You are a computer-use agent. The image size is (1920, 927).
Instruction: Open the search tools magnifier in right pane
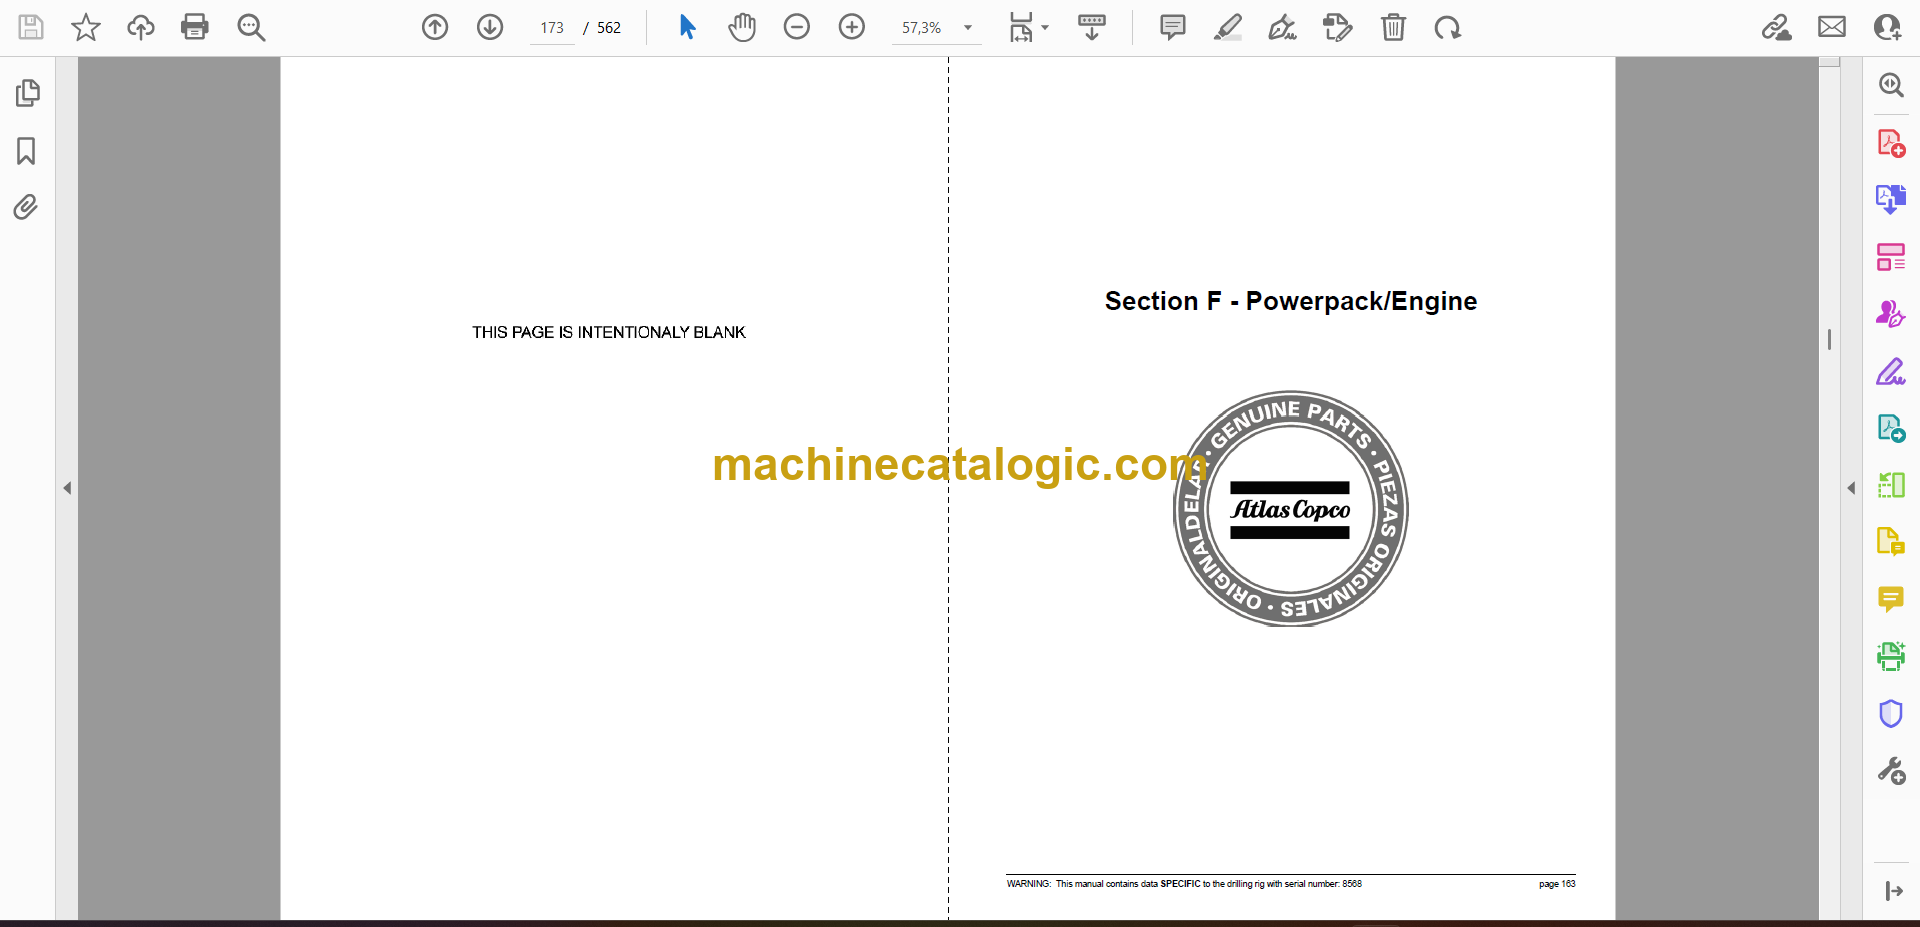1891,85
